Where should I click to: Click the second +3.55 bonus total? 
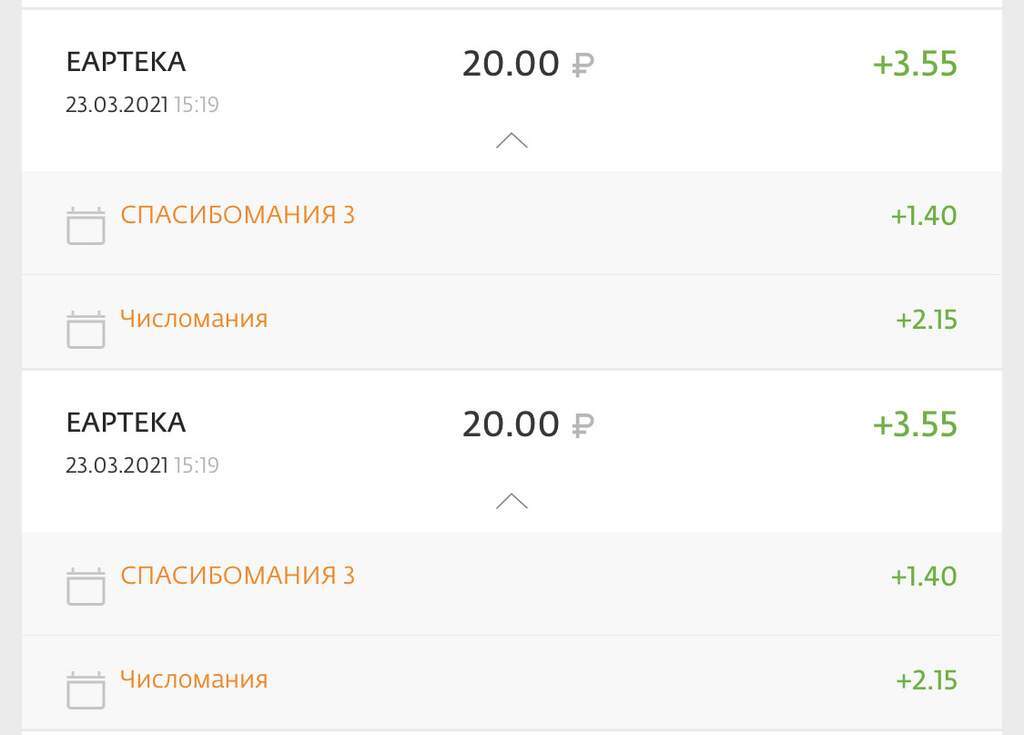915,424
